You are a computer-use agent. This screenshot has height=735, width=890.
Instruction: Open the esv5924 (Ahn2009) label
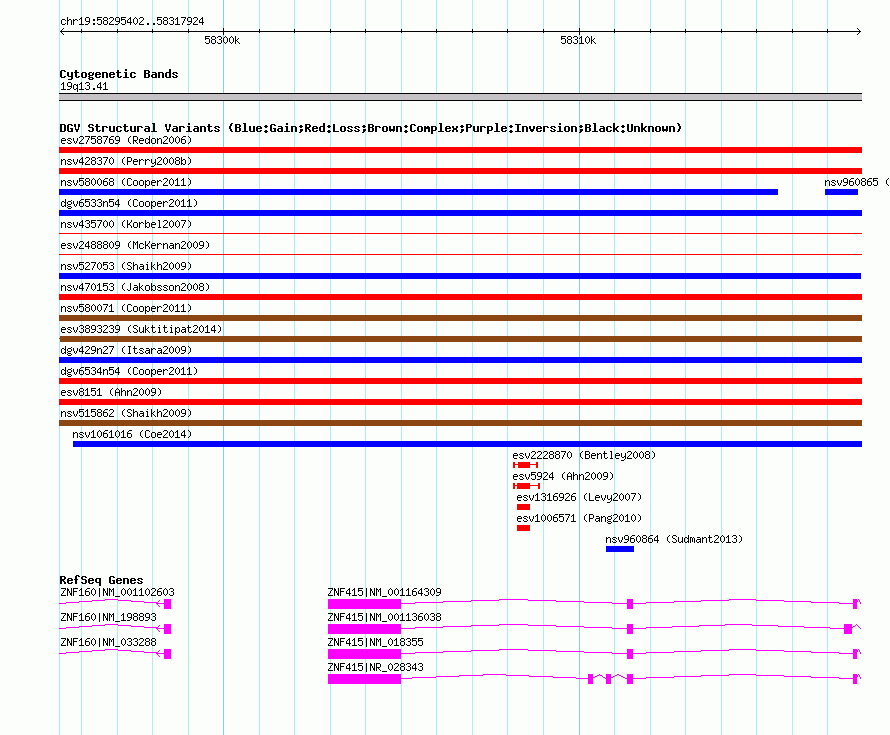click(563, 476)
